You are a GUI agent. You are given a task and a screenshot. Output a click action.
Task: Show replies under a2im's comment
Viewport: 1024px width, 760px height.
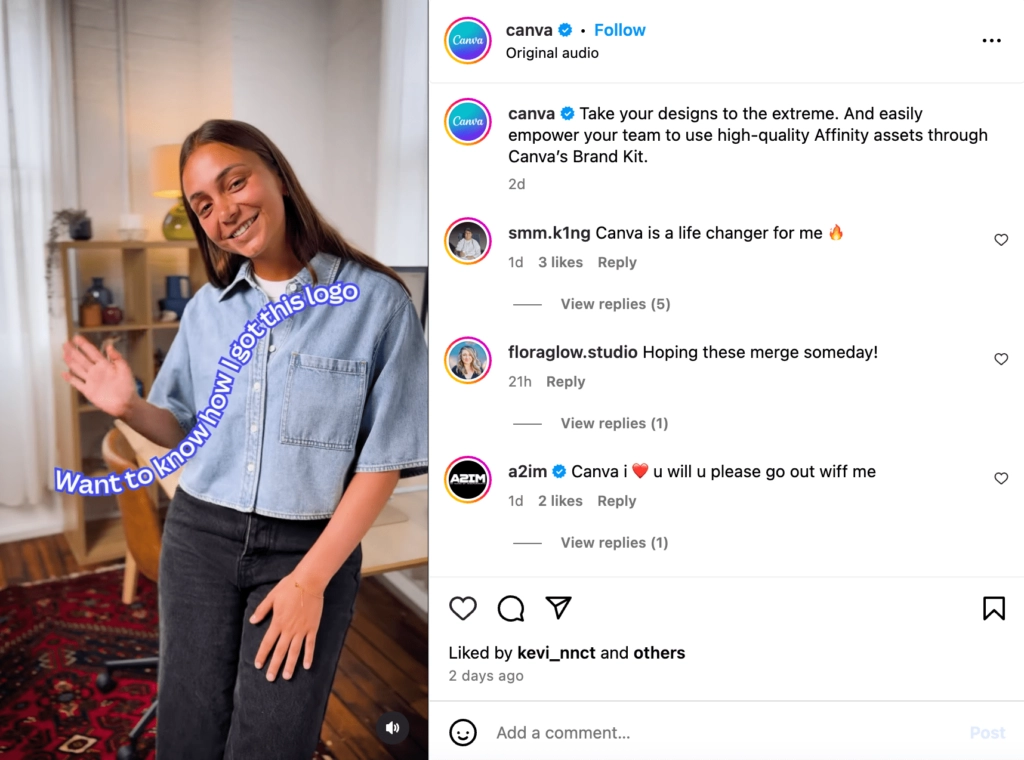pos(614,543)
